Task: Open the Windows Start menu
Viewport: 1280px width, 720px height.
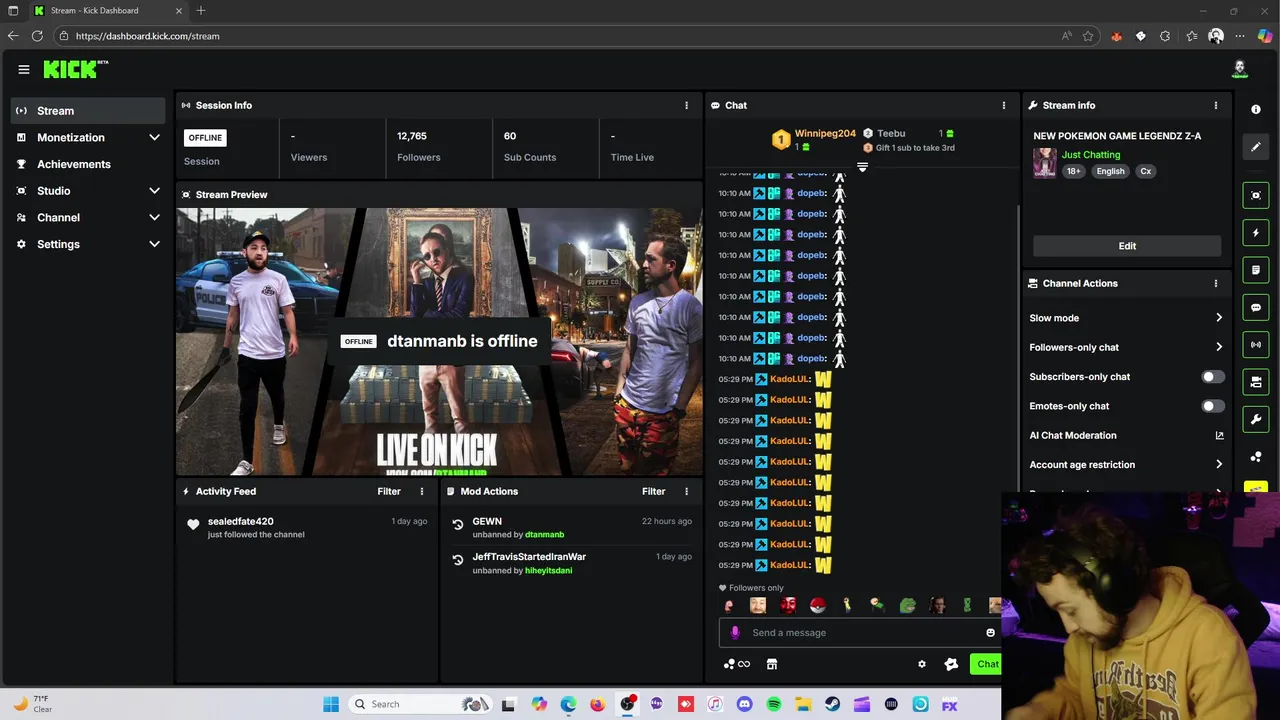Action: 331,704
